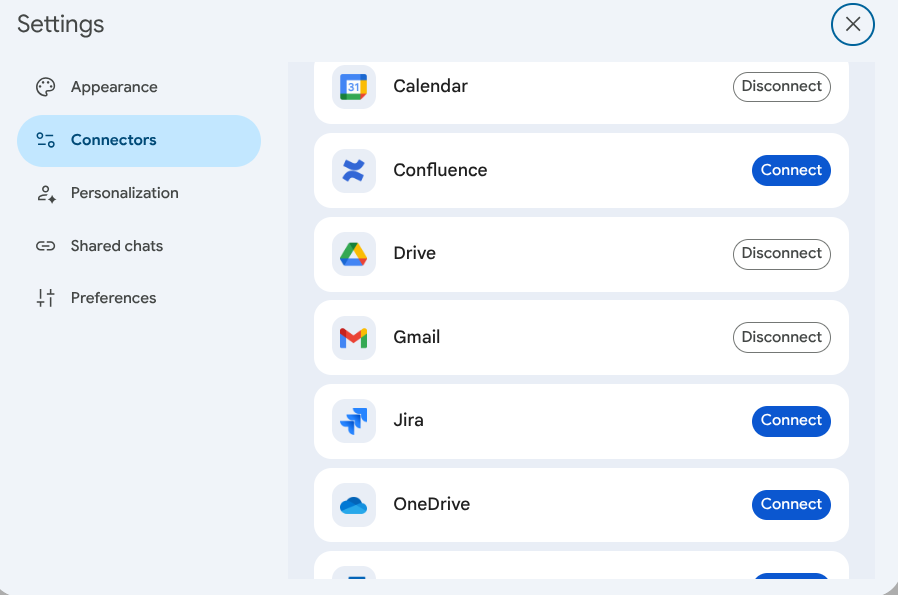Click the Jira logo icon
The height and width of the screenshot is (595, 898).
coord(353,421)
